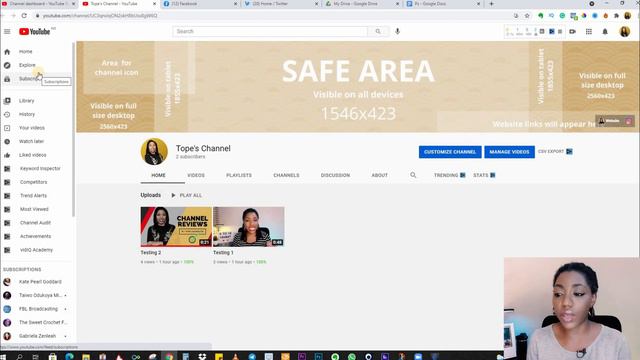Screen dimensions: 640x360
Task: Switch to the VIDEOS tab
Action: click(x=196, y=175)
